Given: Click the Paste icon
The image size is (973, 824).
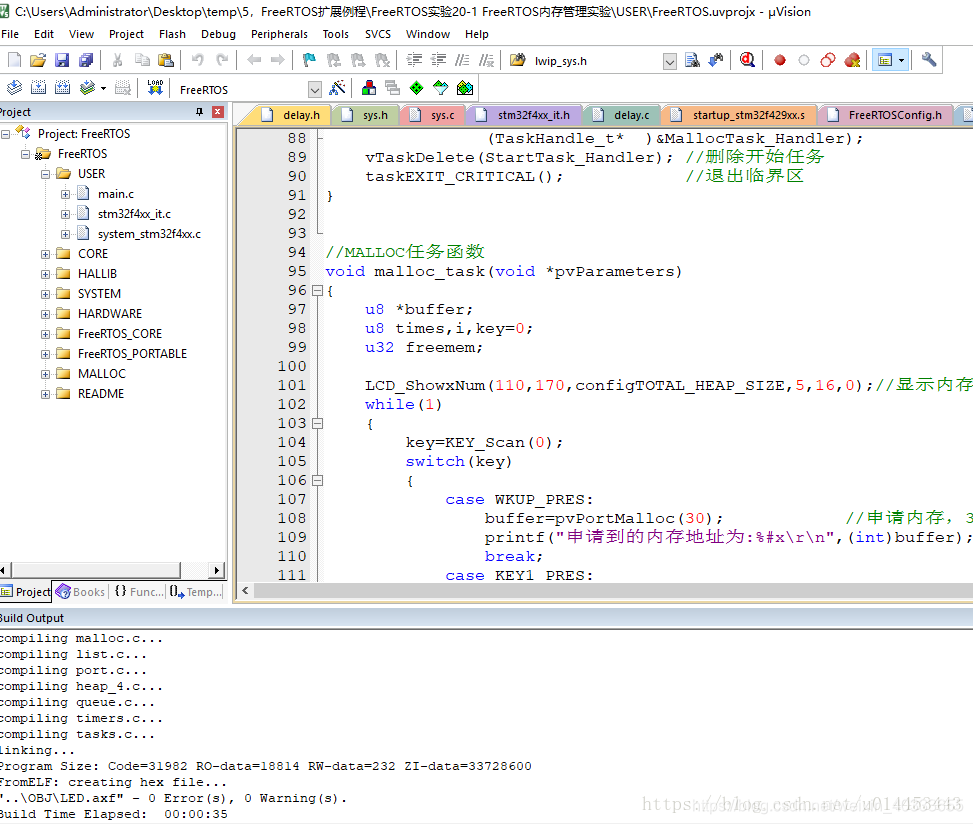Looking at the screenshot, I should [x=166, y=60].
